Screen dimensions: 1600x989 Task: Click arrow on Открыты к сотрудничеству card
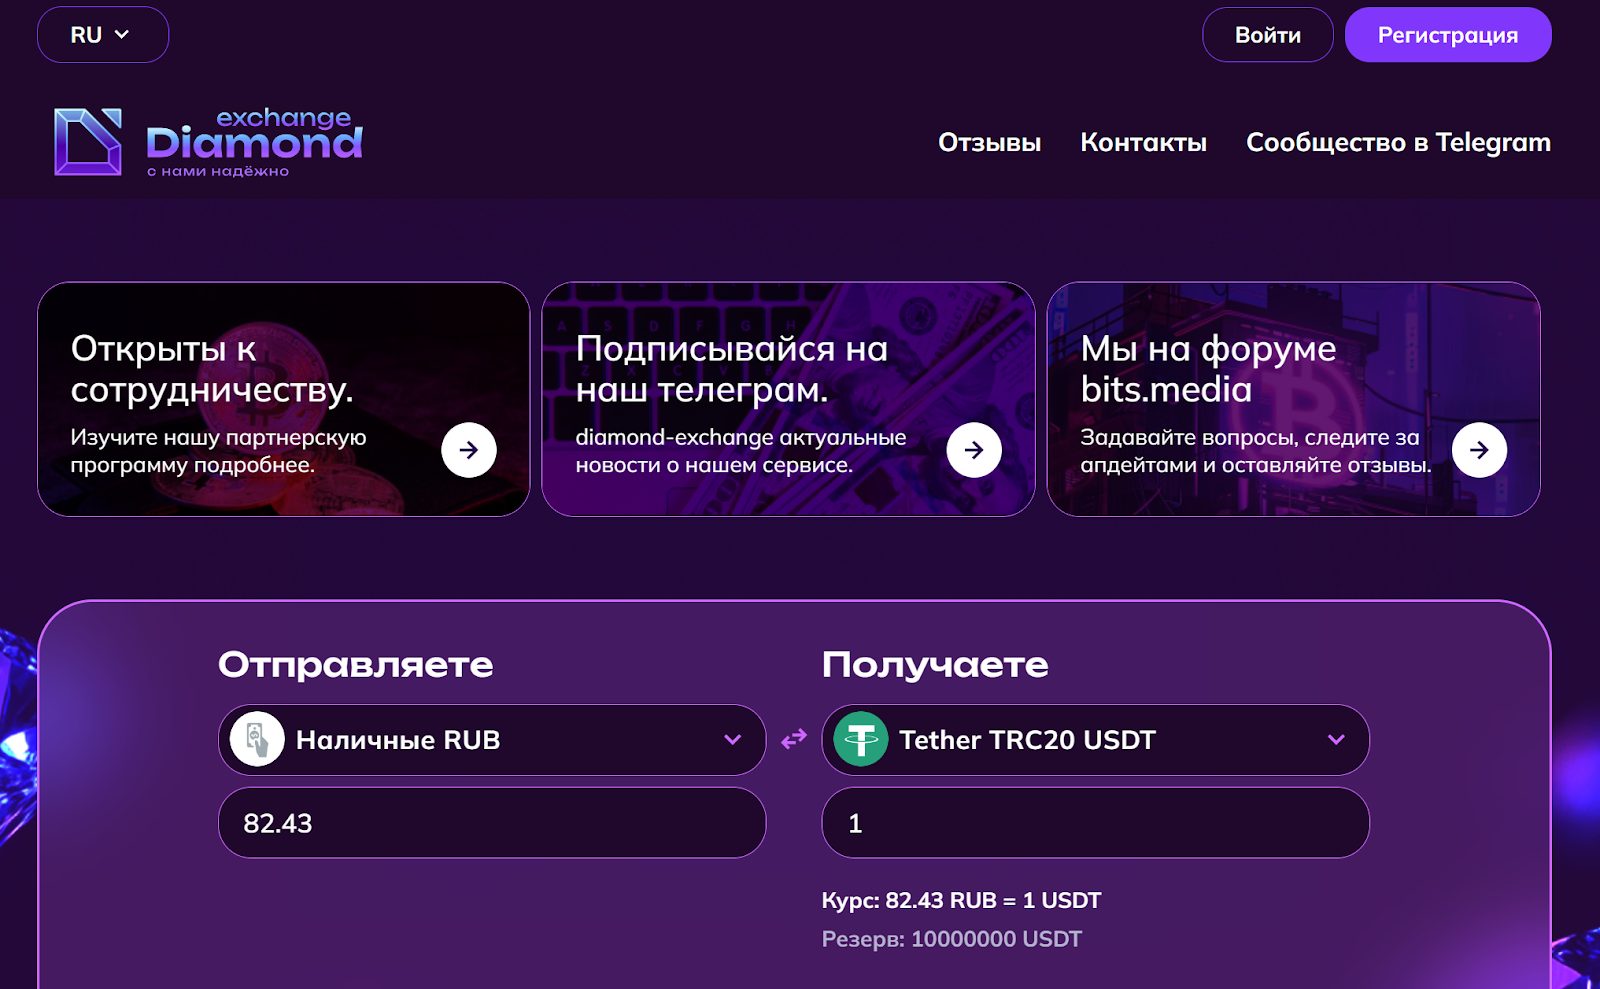click(x=469, y=450)
